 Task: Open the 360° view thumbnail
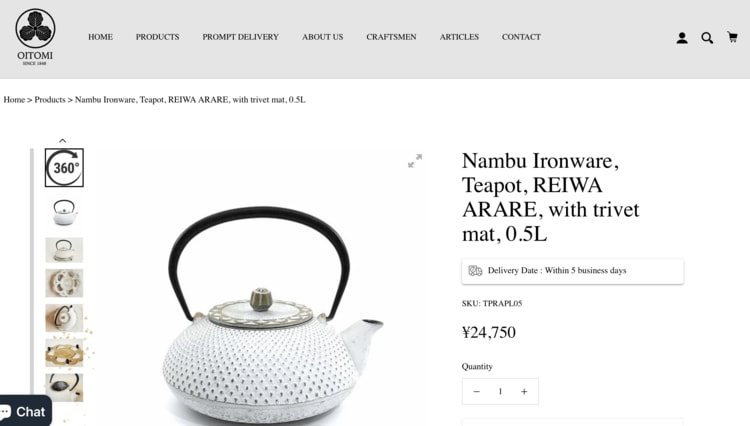pyautogui.click(x=64, y=167)
